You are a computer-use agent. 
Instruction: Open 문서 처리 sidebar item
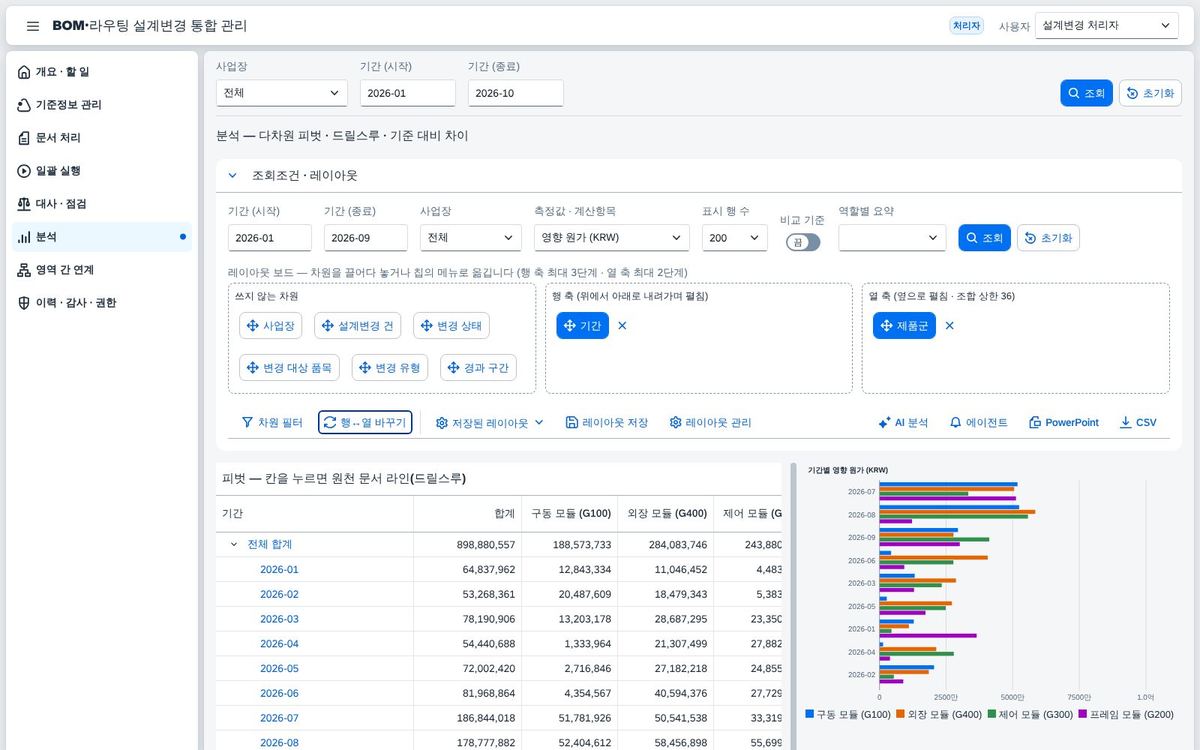[x=102, y=138]
